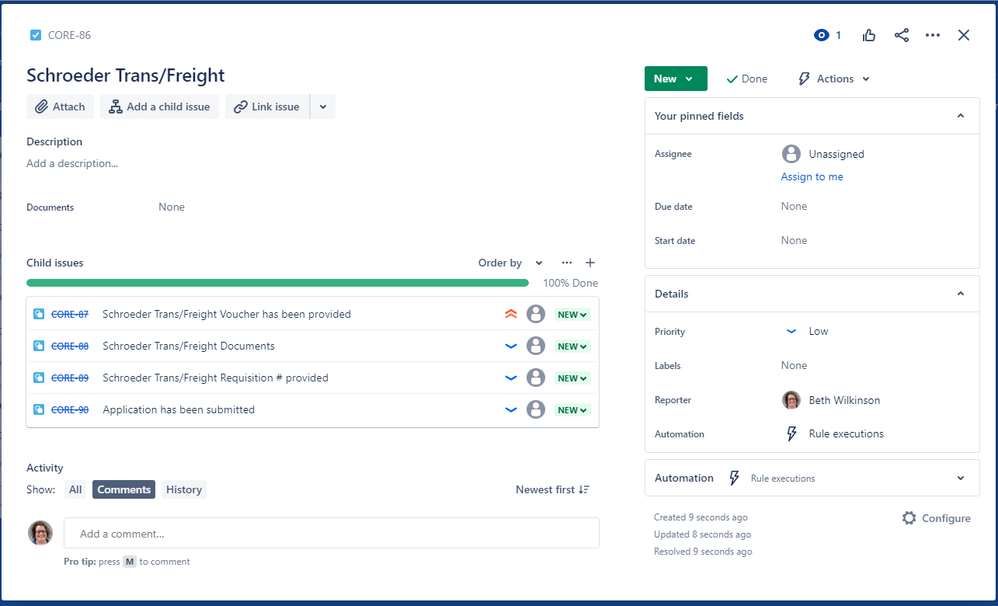Click the highest priority icon on CORE-87
This screenshot has height=606, width=998.
[510, 313]
